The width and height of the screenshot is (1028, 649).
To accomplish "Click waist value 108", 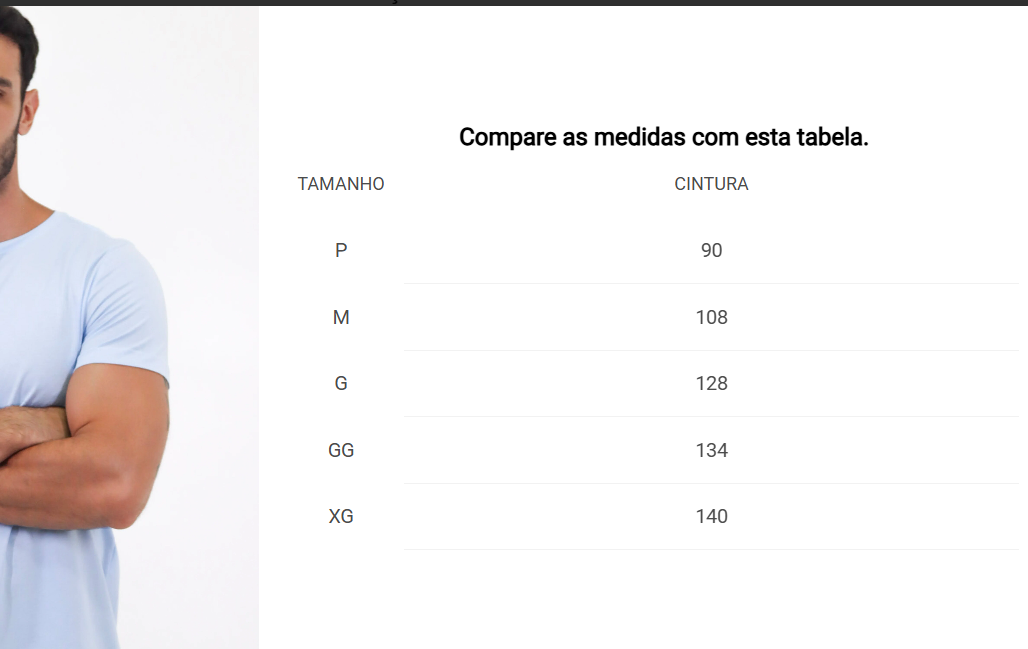I will point(711,317).
